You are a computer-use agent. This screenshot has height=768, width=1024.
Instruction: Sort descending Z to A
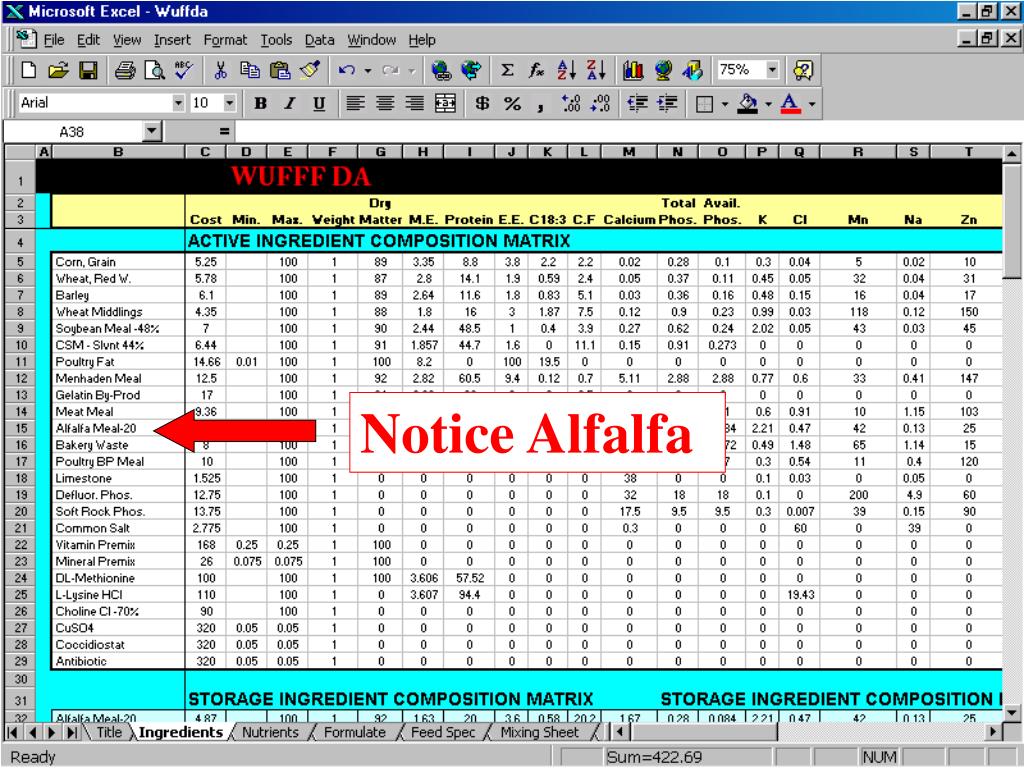(596, 70)
